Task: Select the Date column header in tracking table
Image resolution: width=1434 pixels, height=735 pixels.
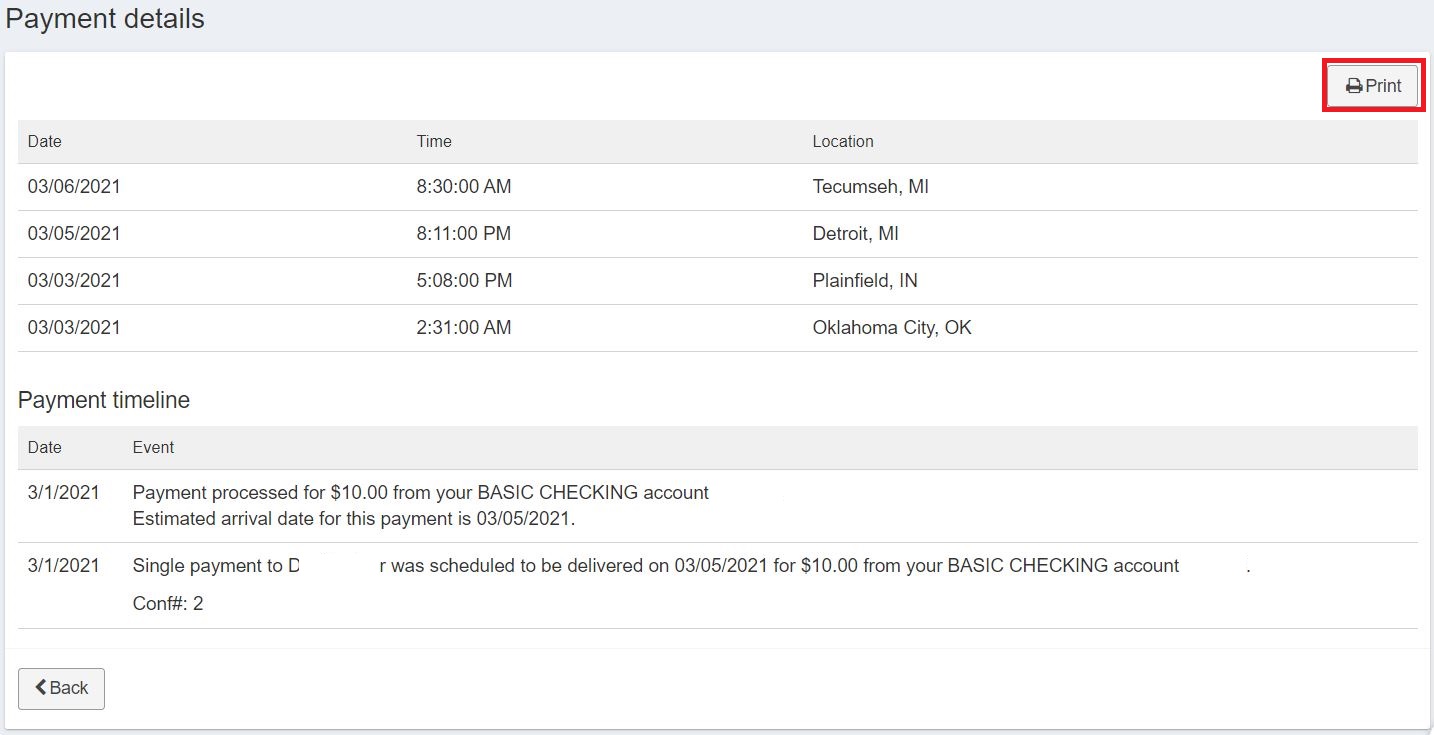Action: pyautogui.click(x=45, y=142)
